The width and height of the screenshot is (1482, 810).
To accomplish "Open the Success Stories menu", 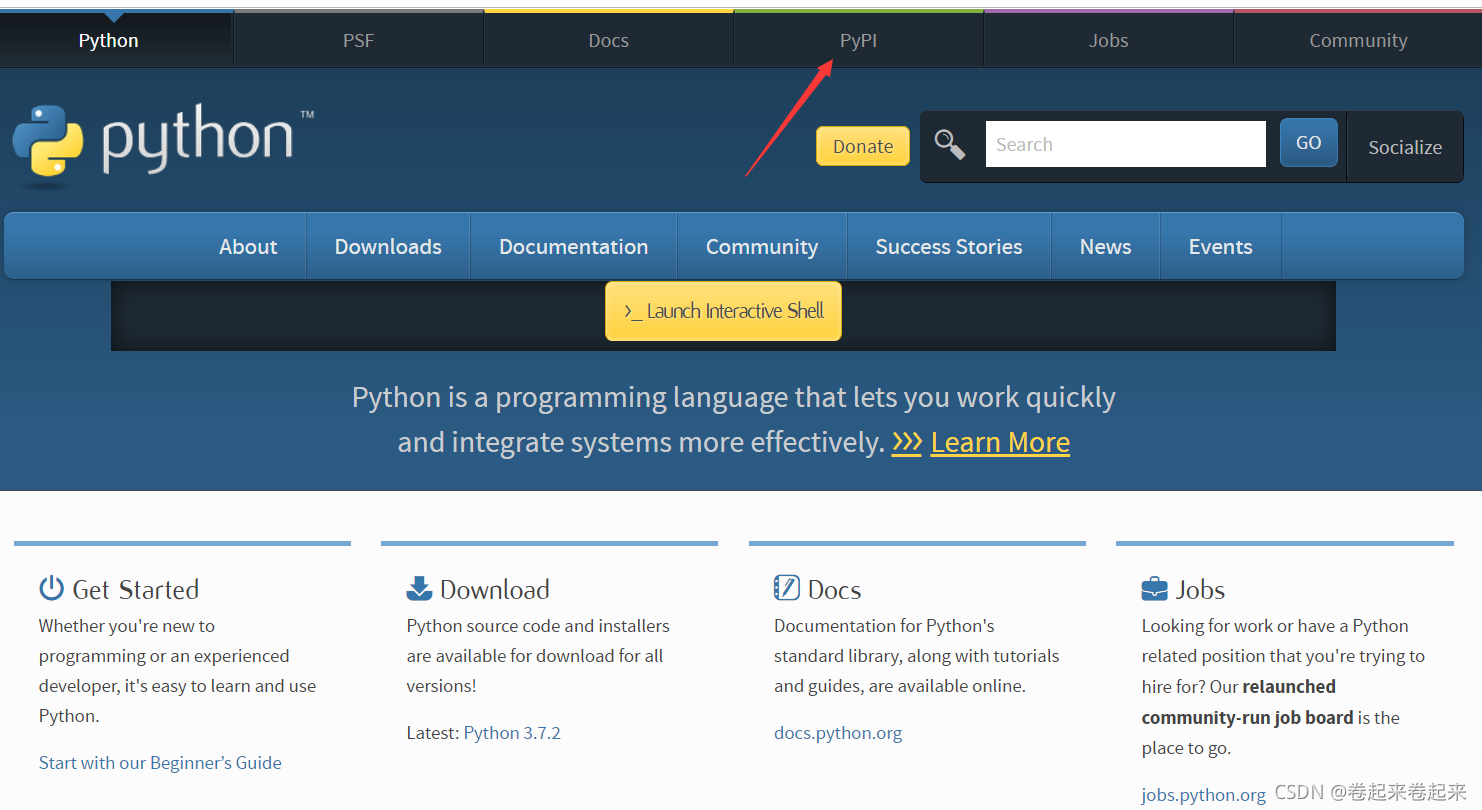I will tap(949, 247).
